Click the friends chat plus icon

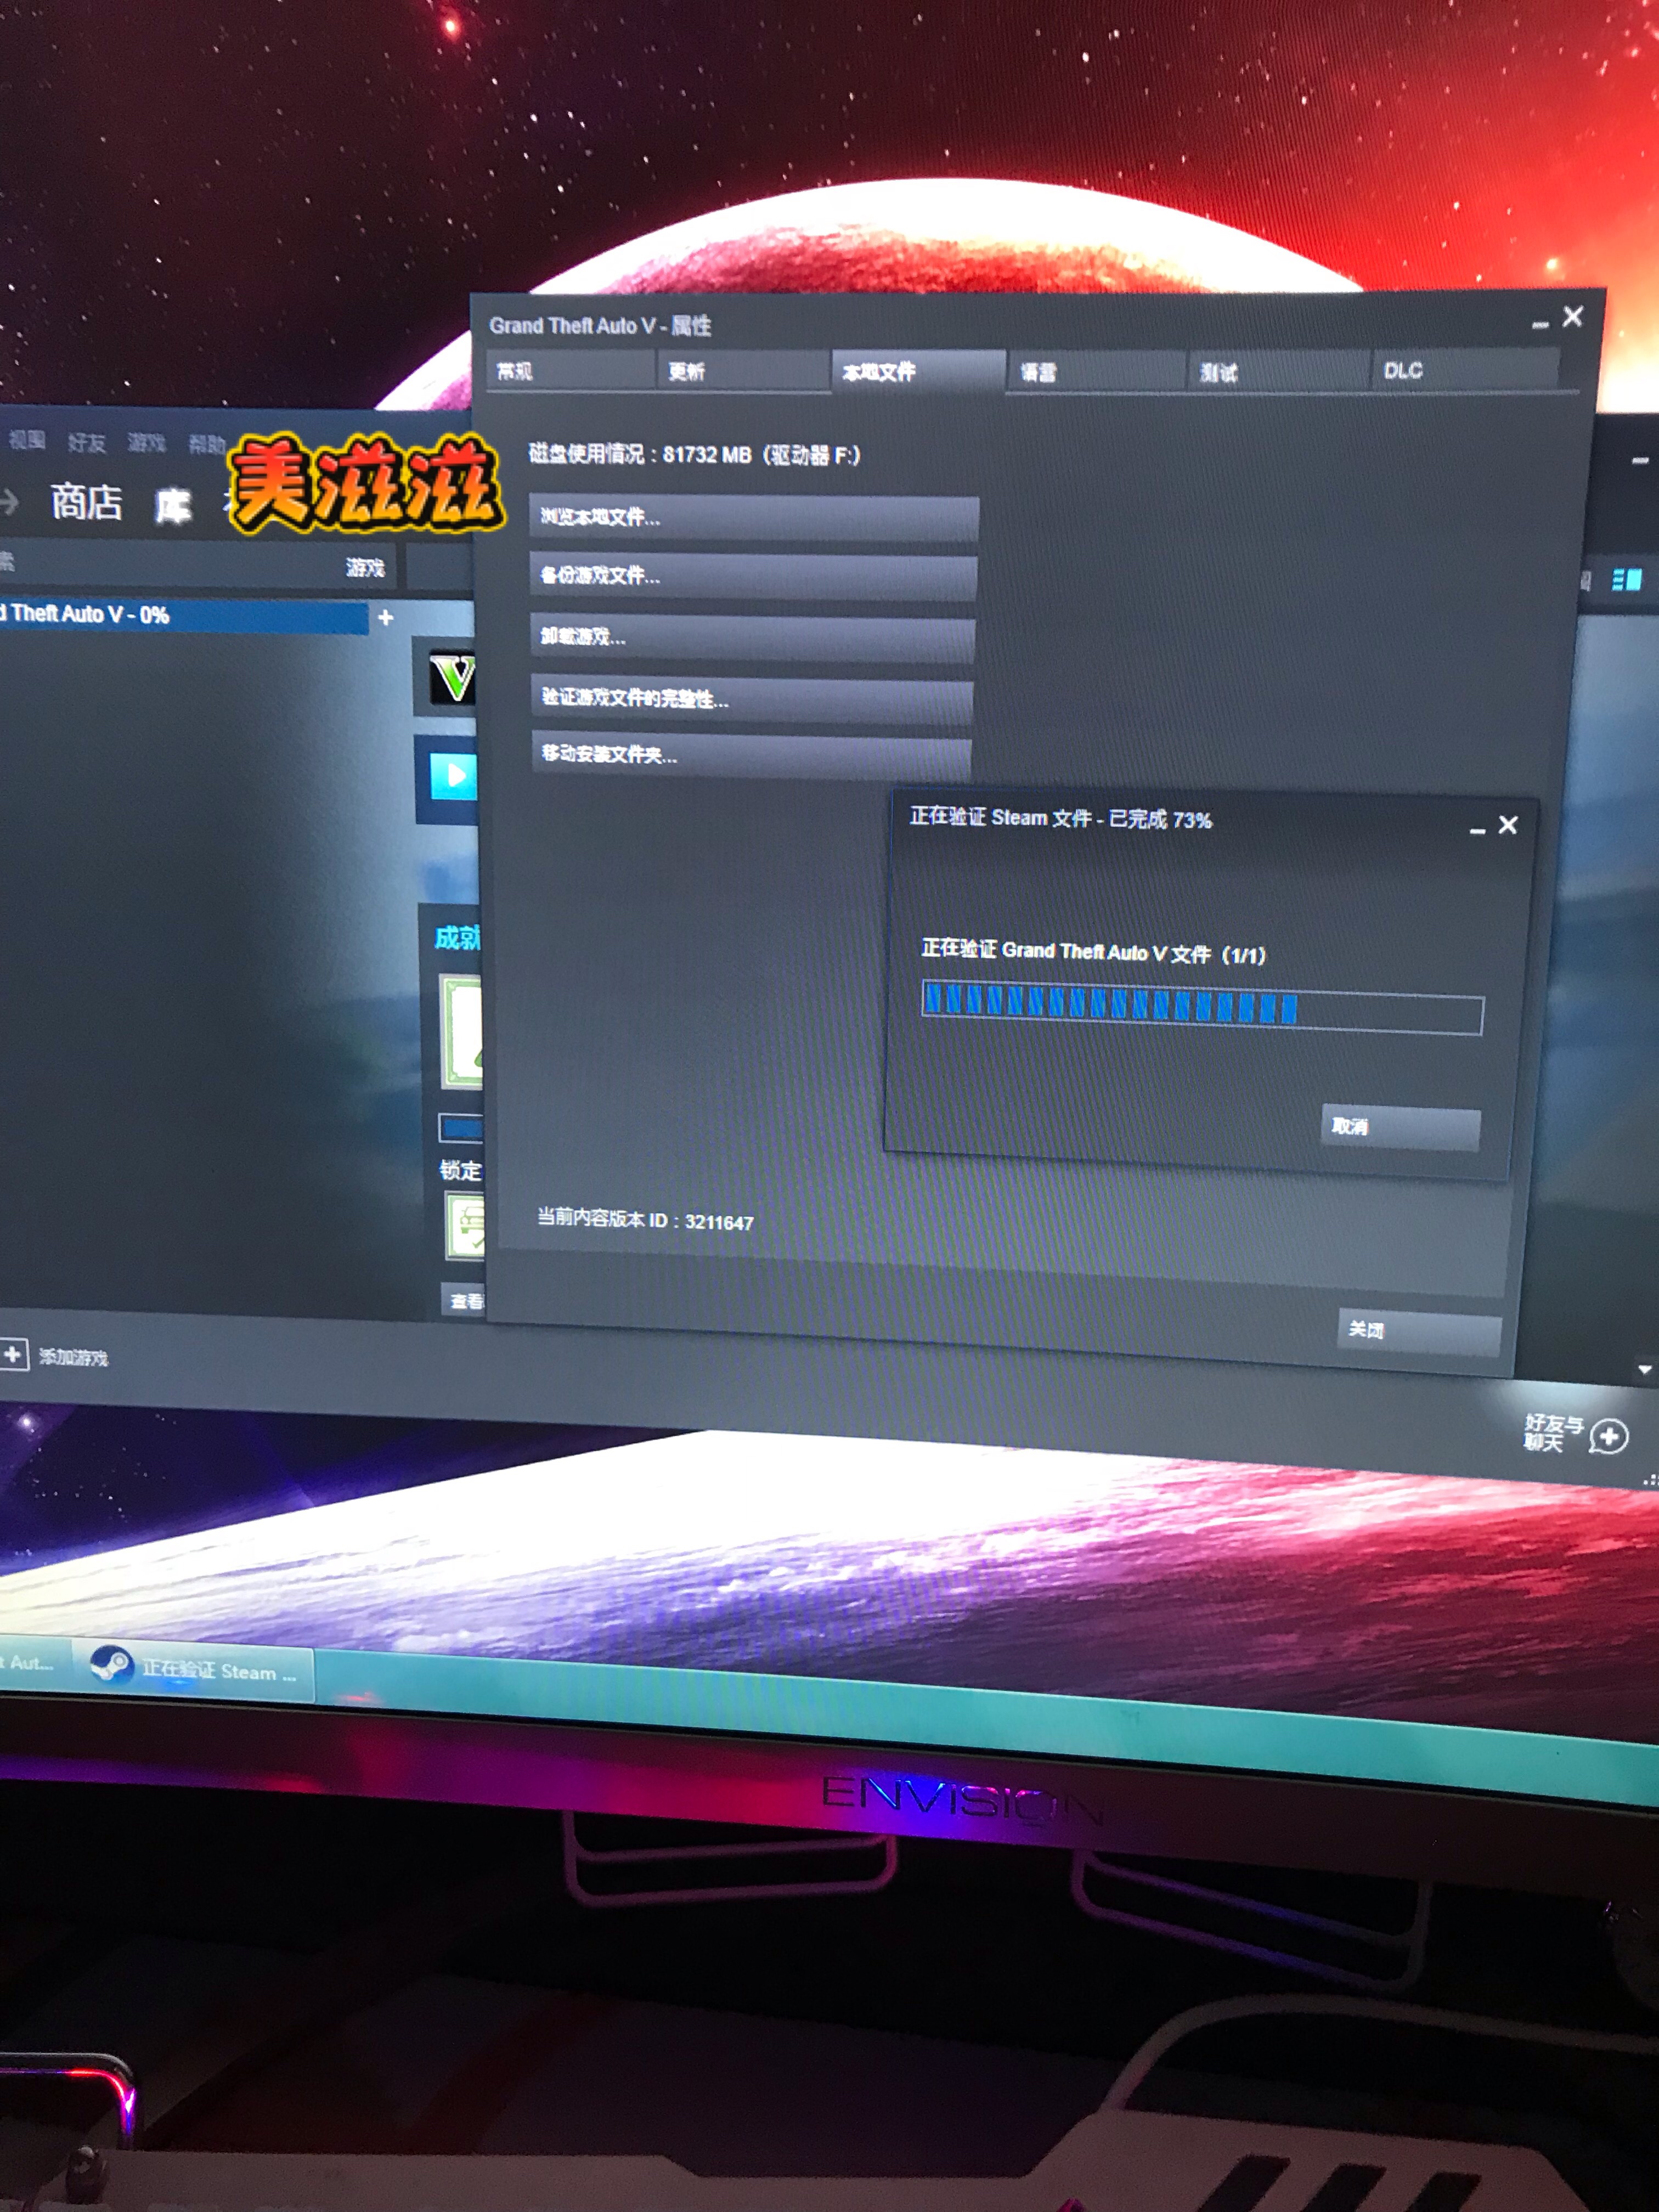tap(1609, 1438)
